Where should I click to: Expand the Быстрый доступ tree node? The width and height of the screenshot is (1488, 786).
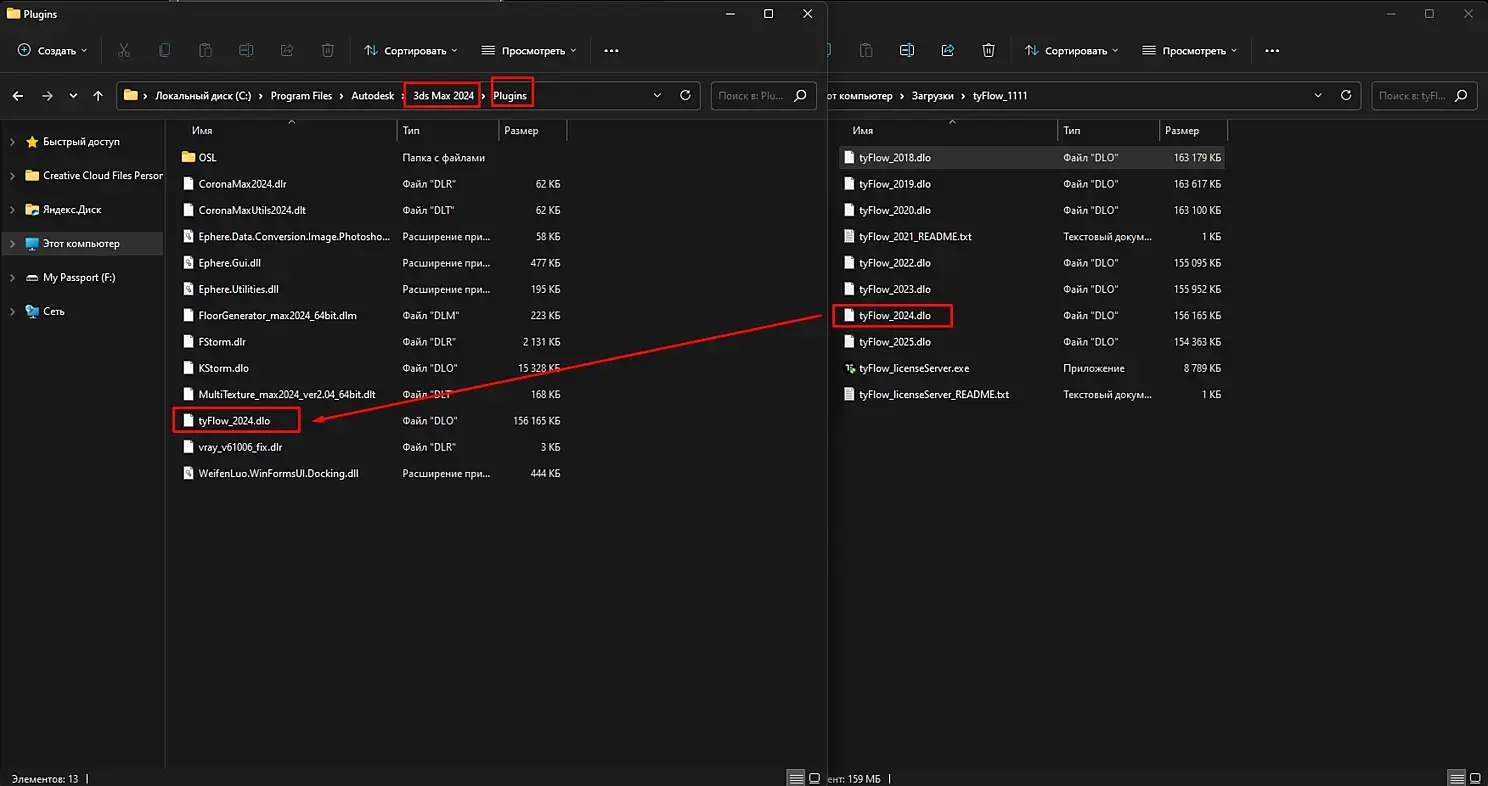pyautogui.click(x=12, y=142)
